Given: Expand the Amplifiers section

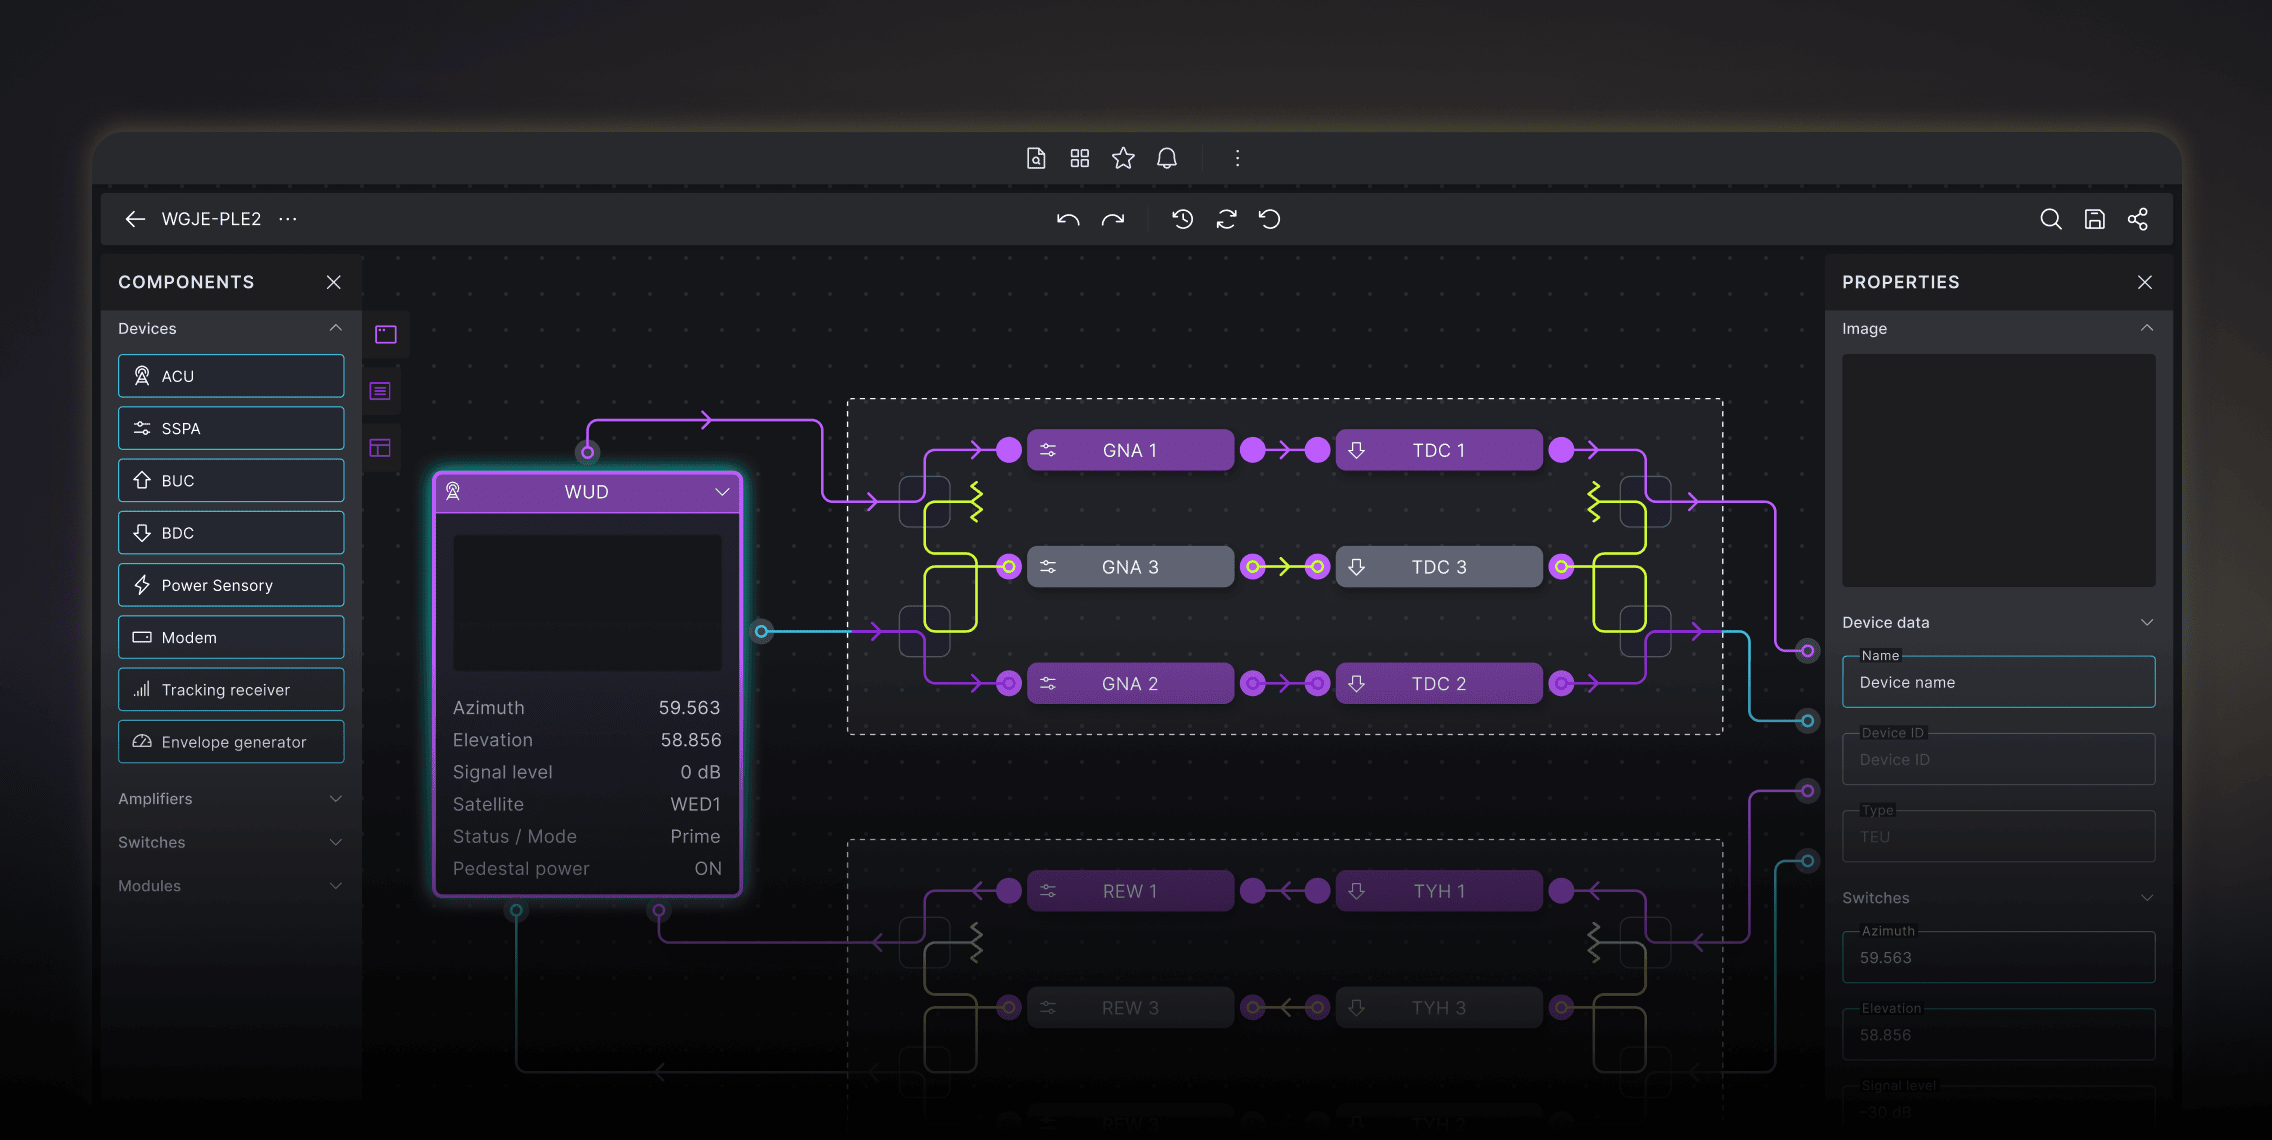Looking at the screenshot, I should click(x=336, y=798).
